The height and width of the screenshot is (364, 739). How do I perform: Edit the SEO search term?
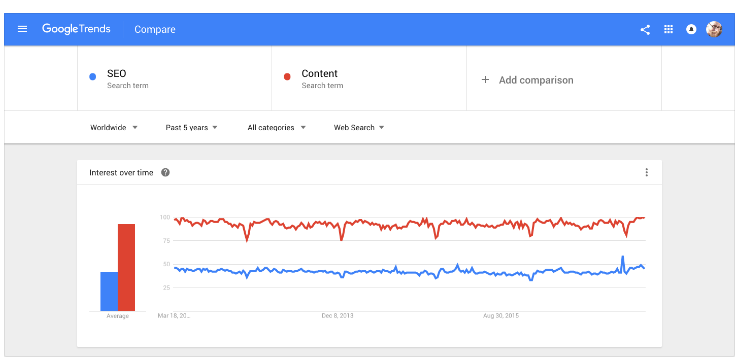pyautogui.click(x=174, y=78)
